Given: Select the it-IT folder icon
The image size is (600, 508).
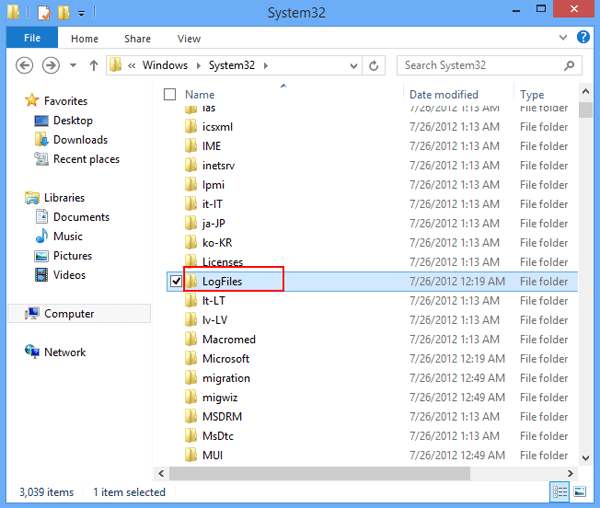Looking at the screenshot, I should (191, 204).
